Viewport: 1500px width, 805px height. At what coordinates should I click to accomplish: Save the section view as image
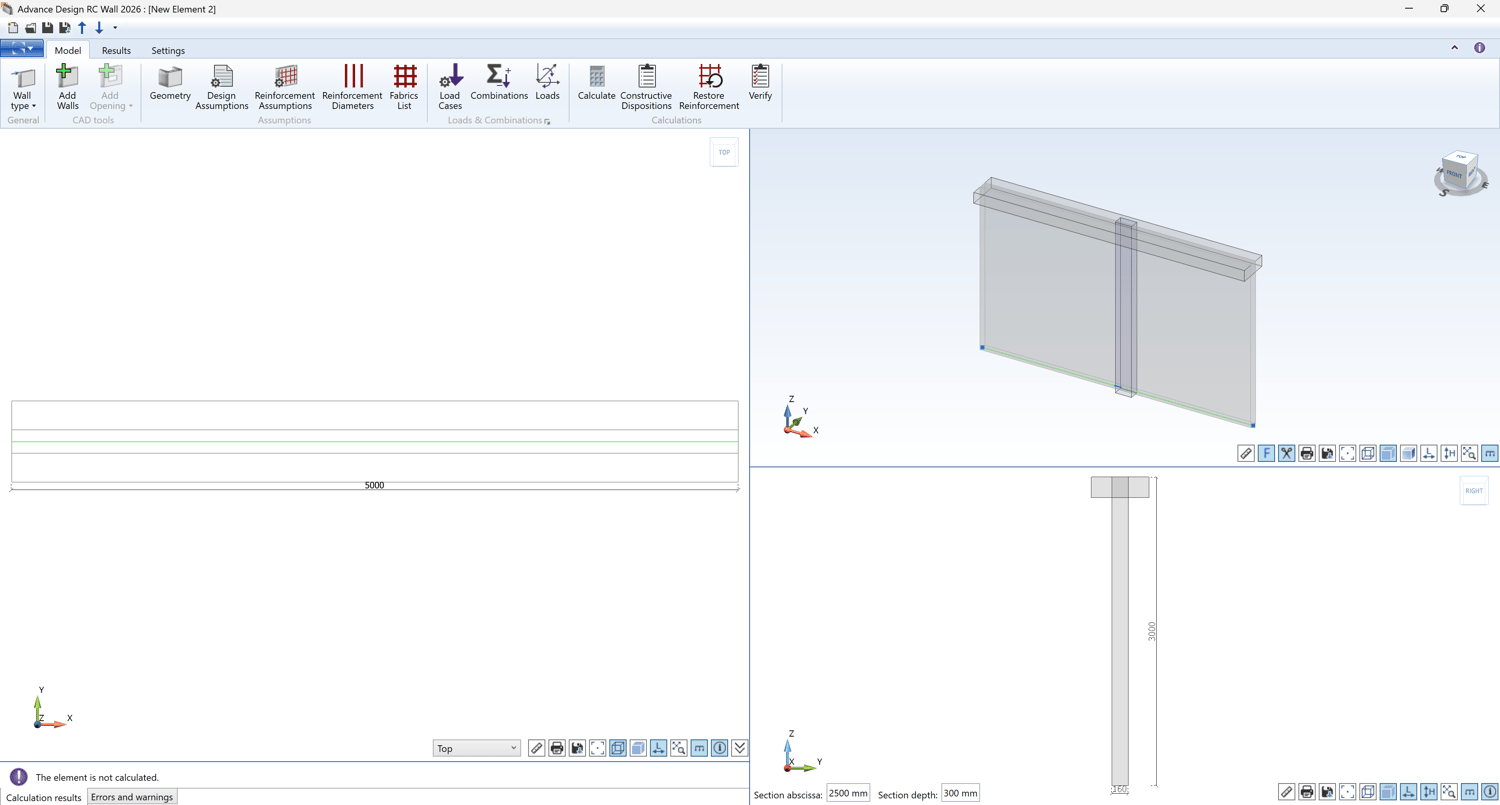pos(1327,792)
